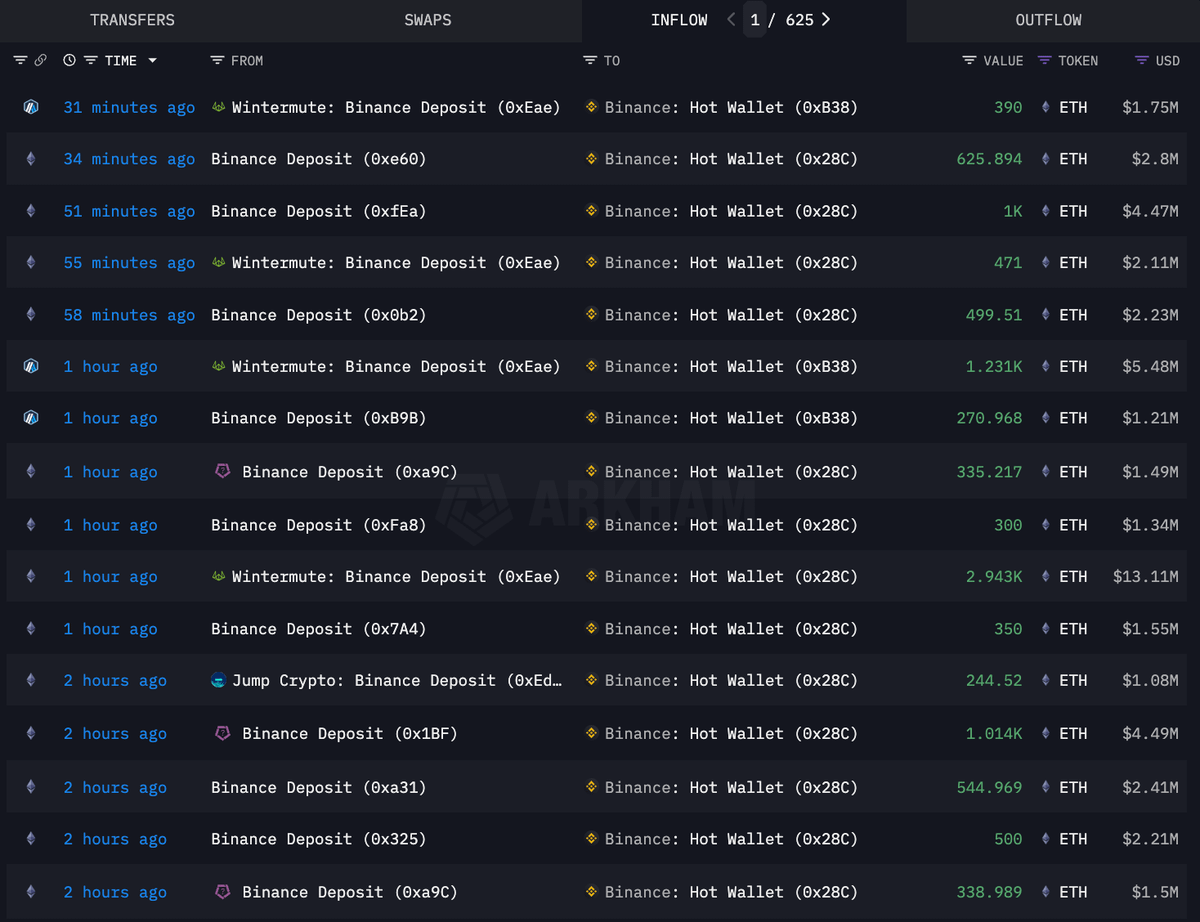This screenshot has width=1200, height=922.
Task: Click the value 499.51
Action: click(x=994, y=315)
